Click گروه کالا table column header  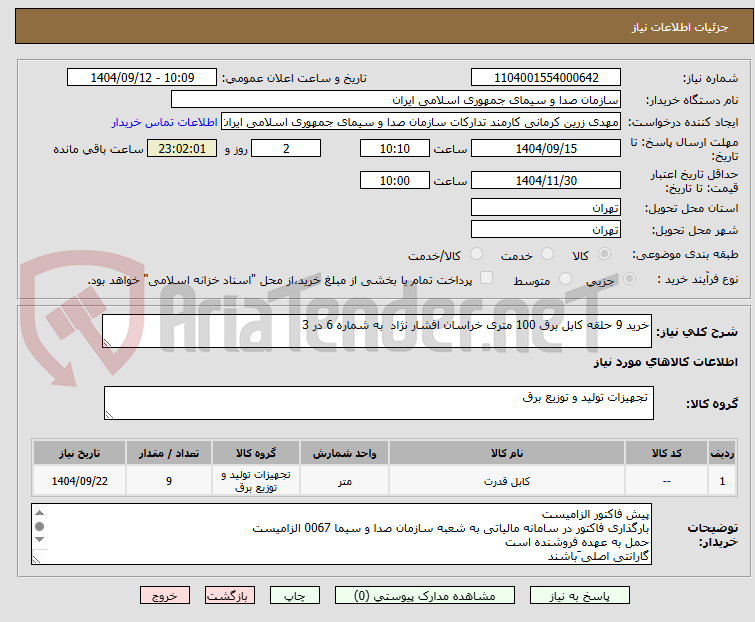256,453
